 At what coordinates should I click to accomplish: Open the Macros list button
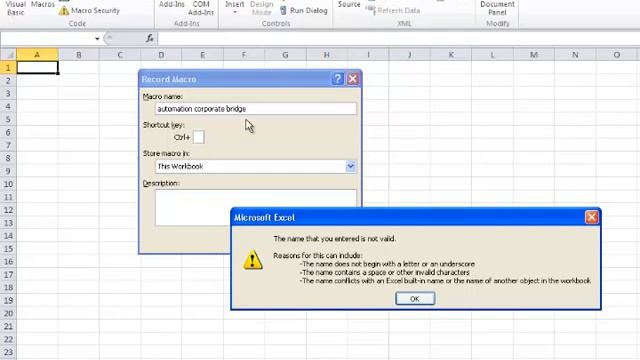[43, 4]
